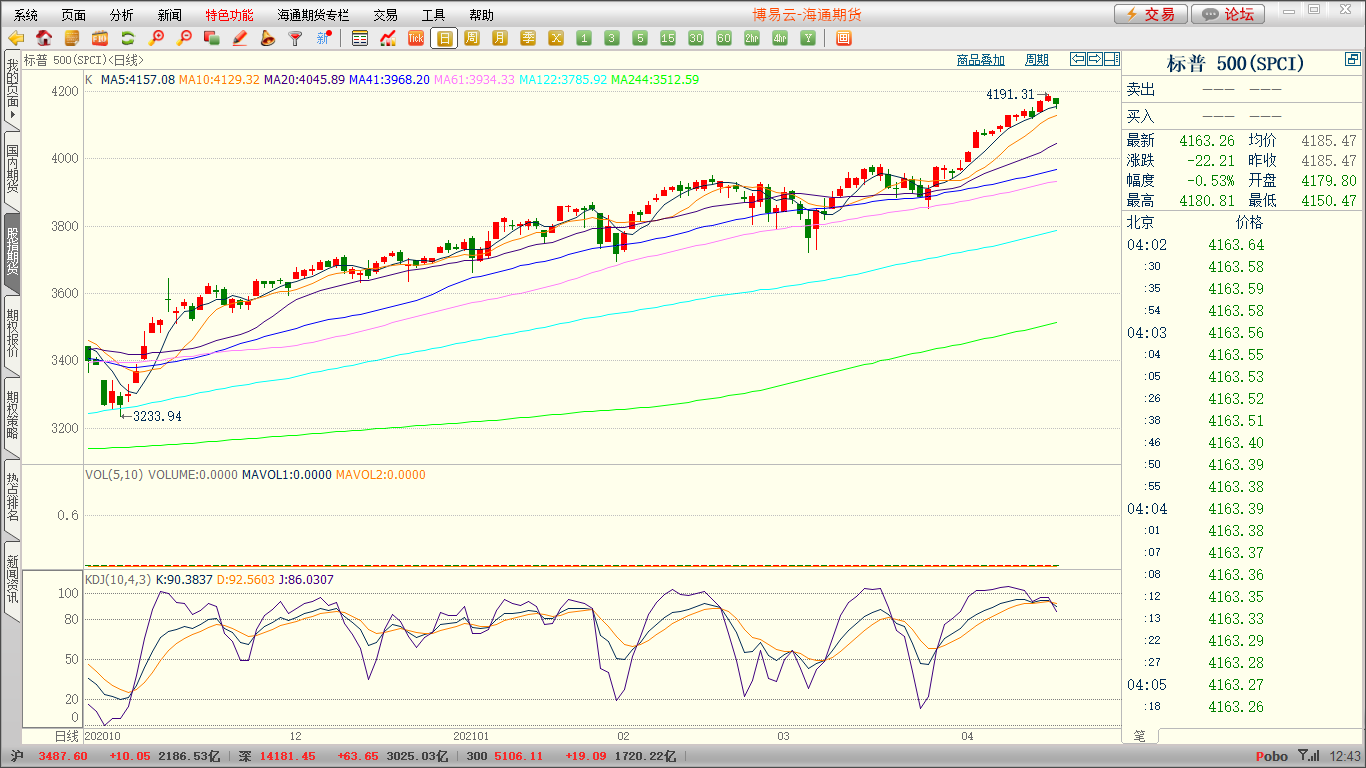The width and height of the screenshot is (1366, 768).
Task: Click the Y period icon
Action: (808, 38)
